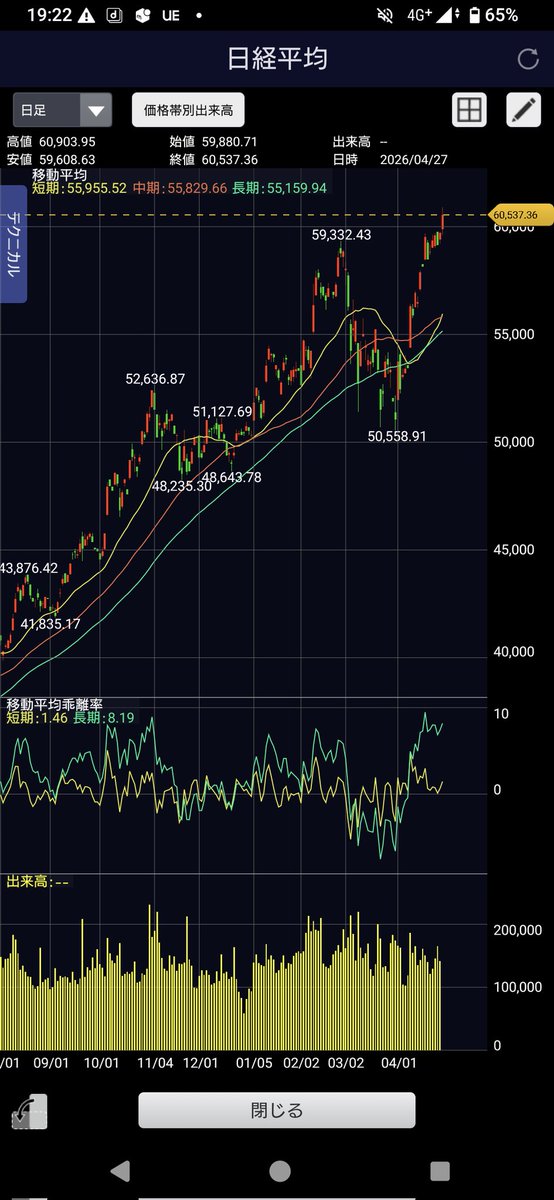Tap the 長期:55,159.94 moving average value
The height and width of the screenshot is (1200, 554).
(x=278, y=188)
